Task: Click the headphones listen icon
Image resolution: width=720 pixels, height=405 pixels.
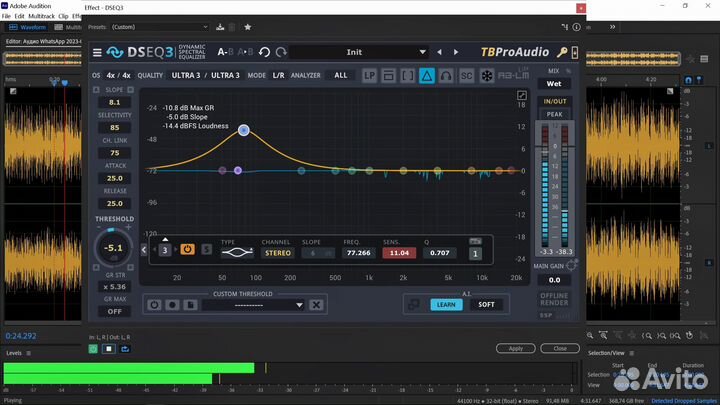Action: tap(446, 75)
